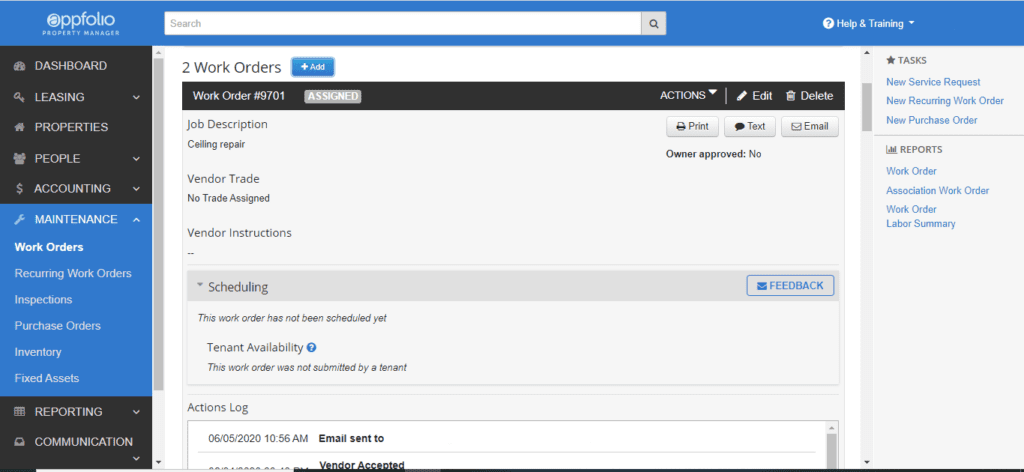Expand the Leasing menu chevron
This screenshot has width=1024, height=472.
(136, 97)
